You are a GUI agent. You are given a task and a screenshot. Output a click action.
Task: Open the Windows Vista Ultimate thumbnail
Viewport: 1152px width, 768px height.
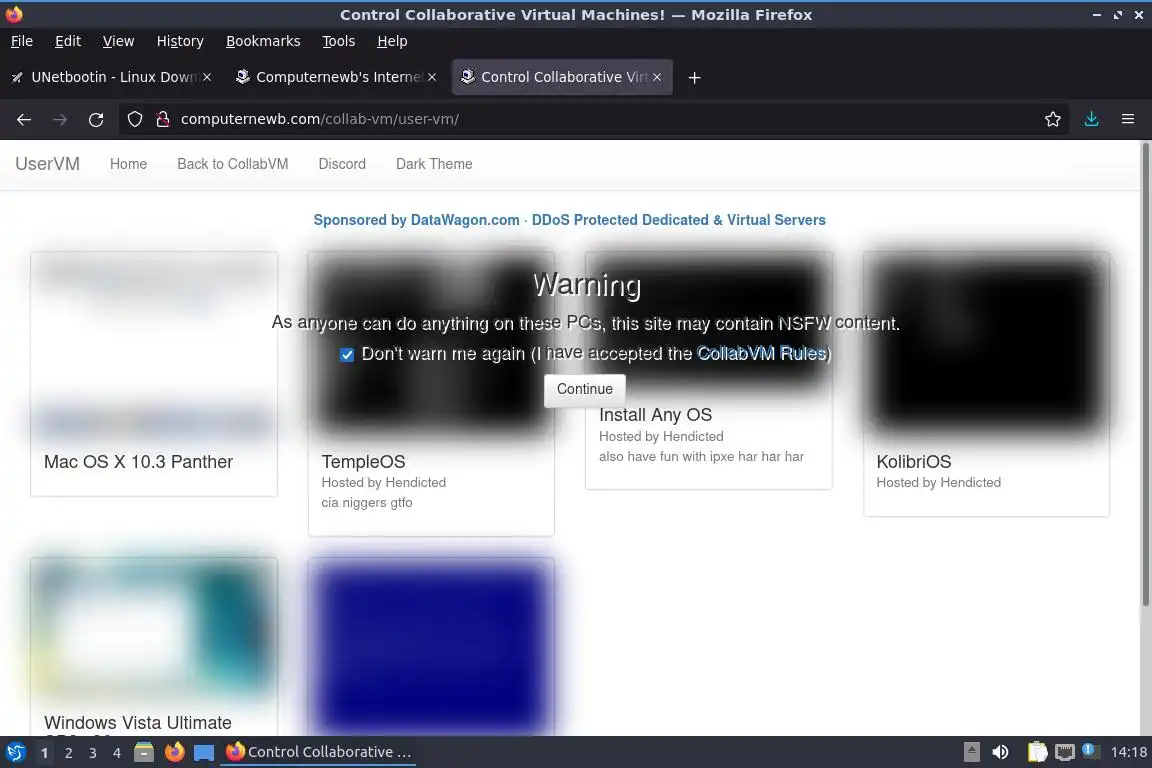tap(154, 629)
